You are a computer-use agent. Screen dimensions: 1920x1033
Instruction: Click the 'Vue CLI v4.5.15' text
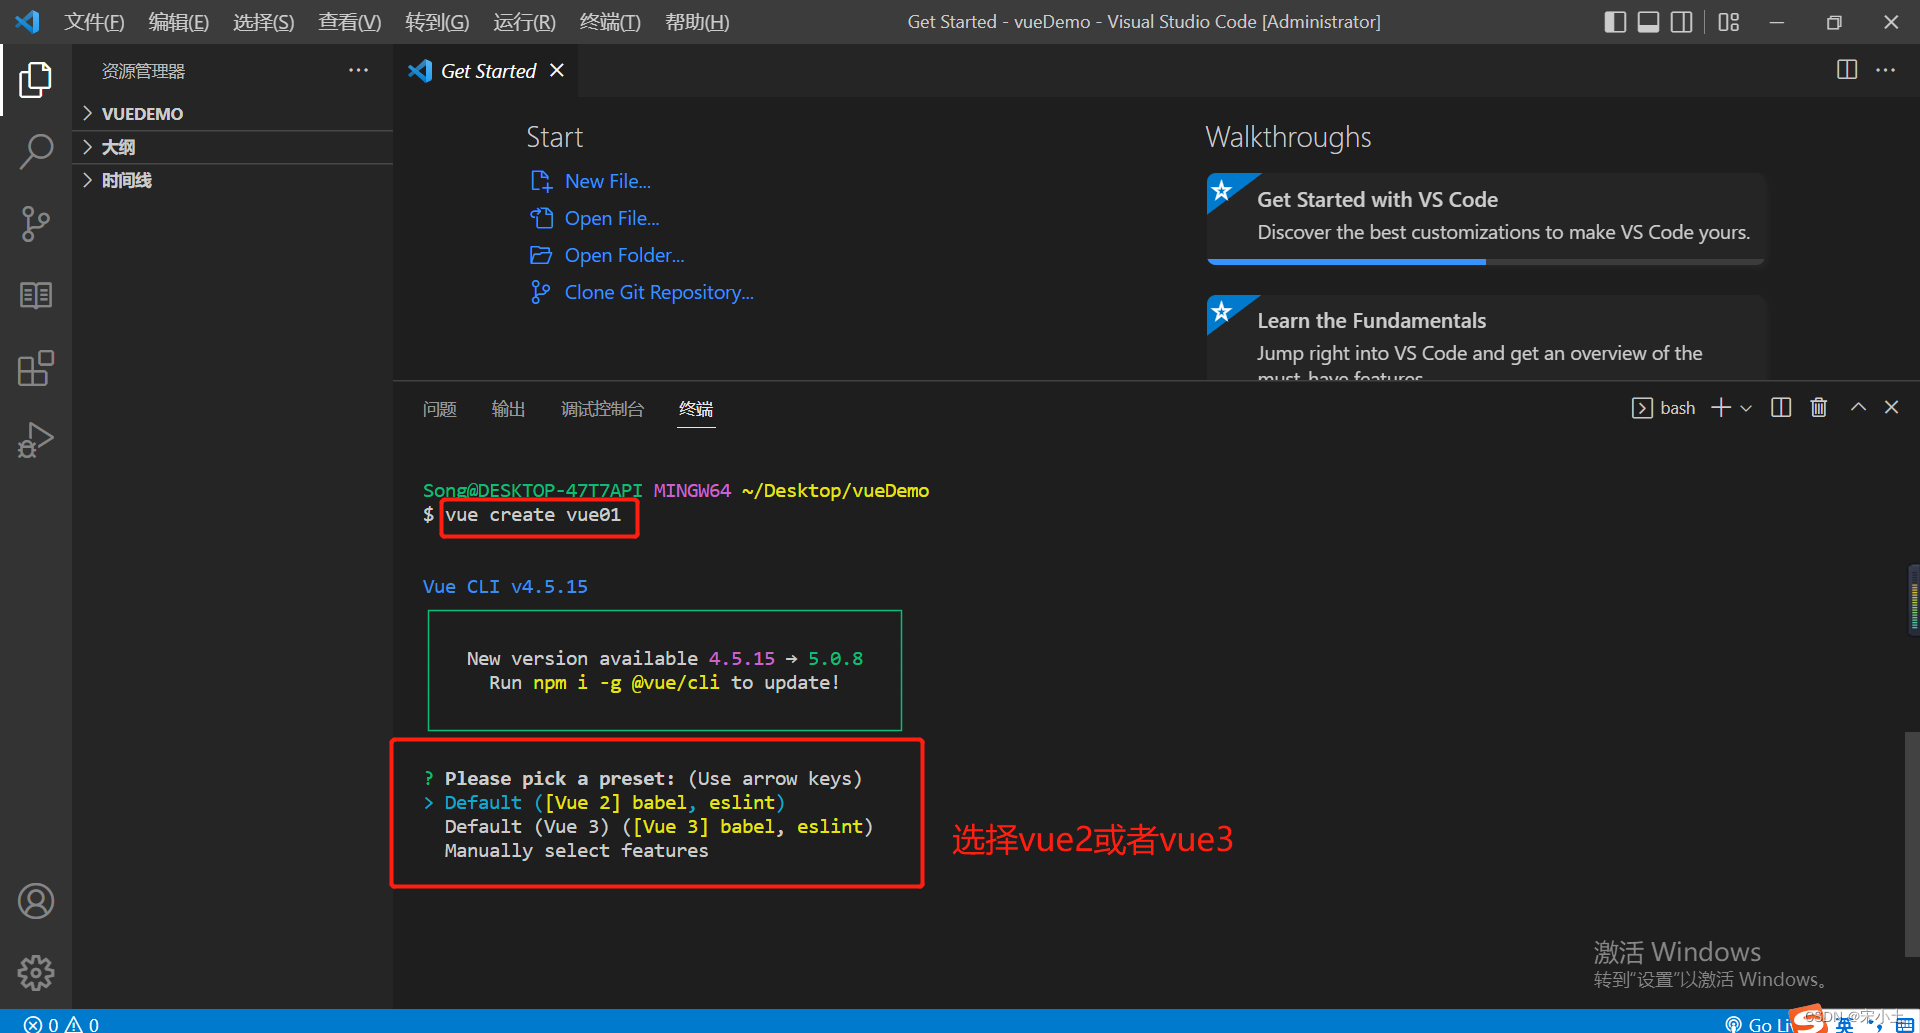click(x=505, y=587)
